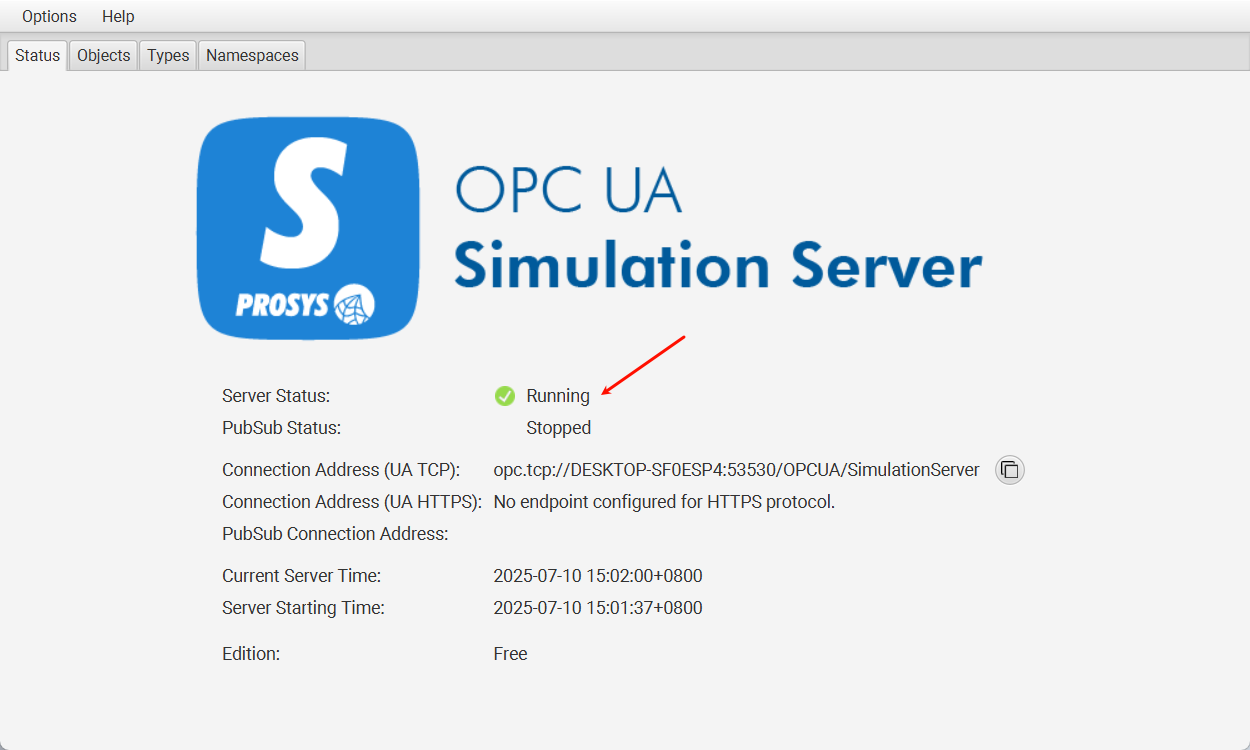Click the No endpoint configured for HTTPS text
Screen dimensions: 1250x750
(x=664, y=502)
